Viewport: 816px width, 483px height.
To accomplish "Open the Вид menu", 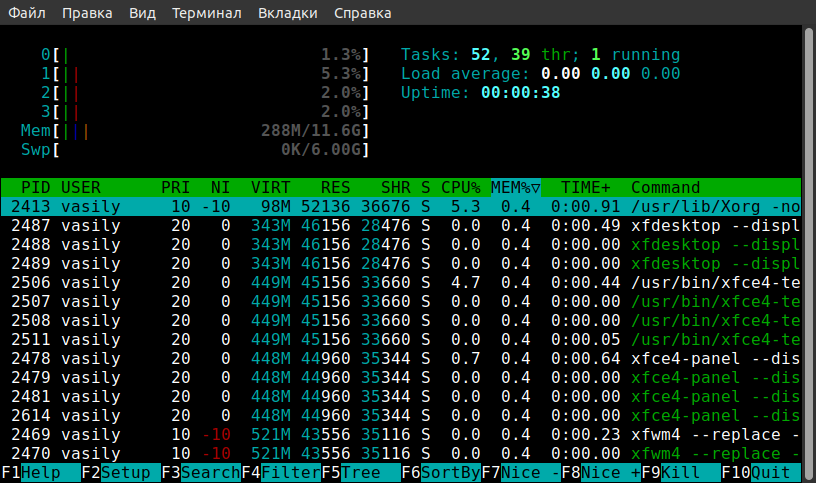I will click(142, 13).
